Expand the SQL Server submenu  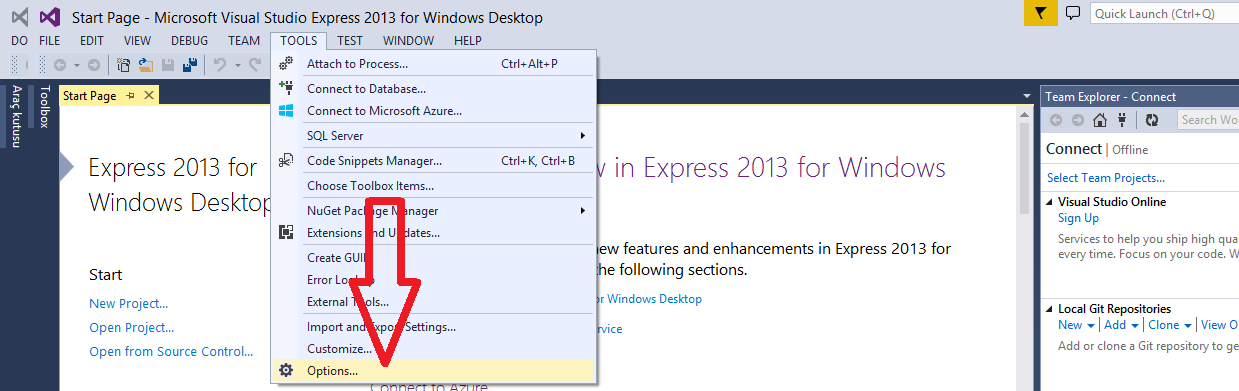coord(583,135)
